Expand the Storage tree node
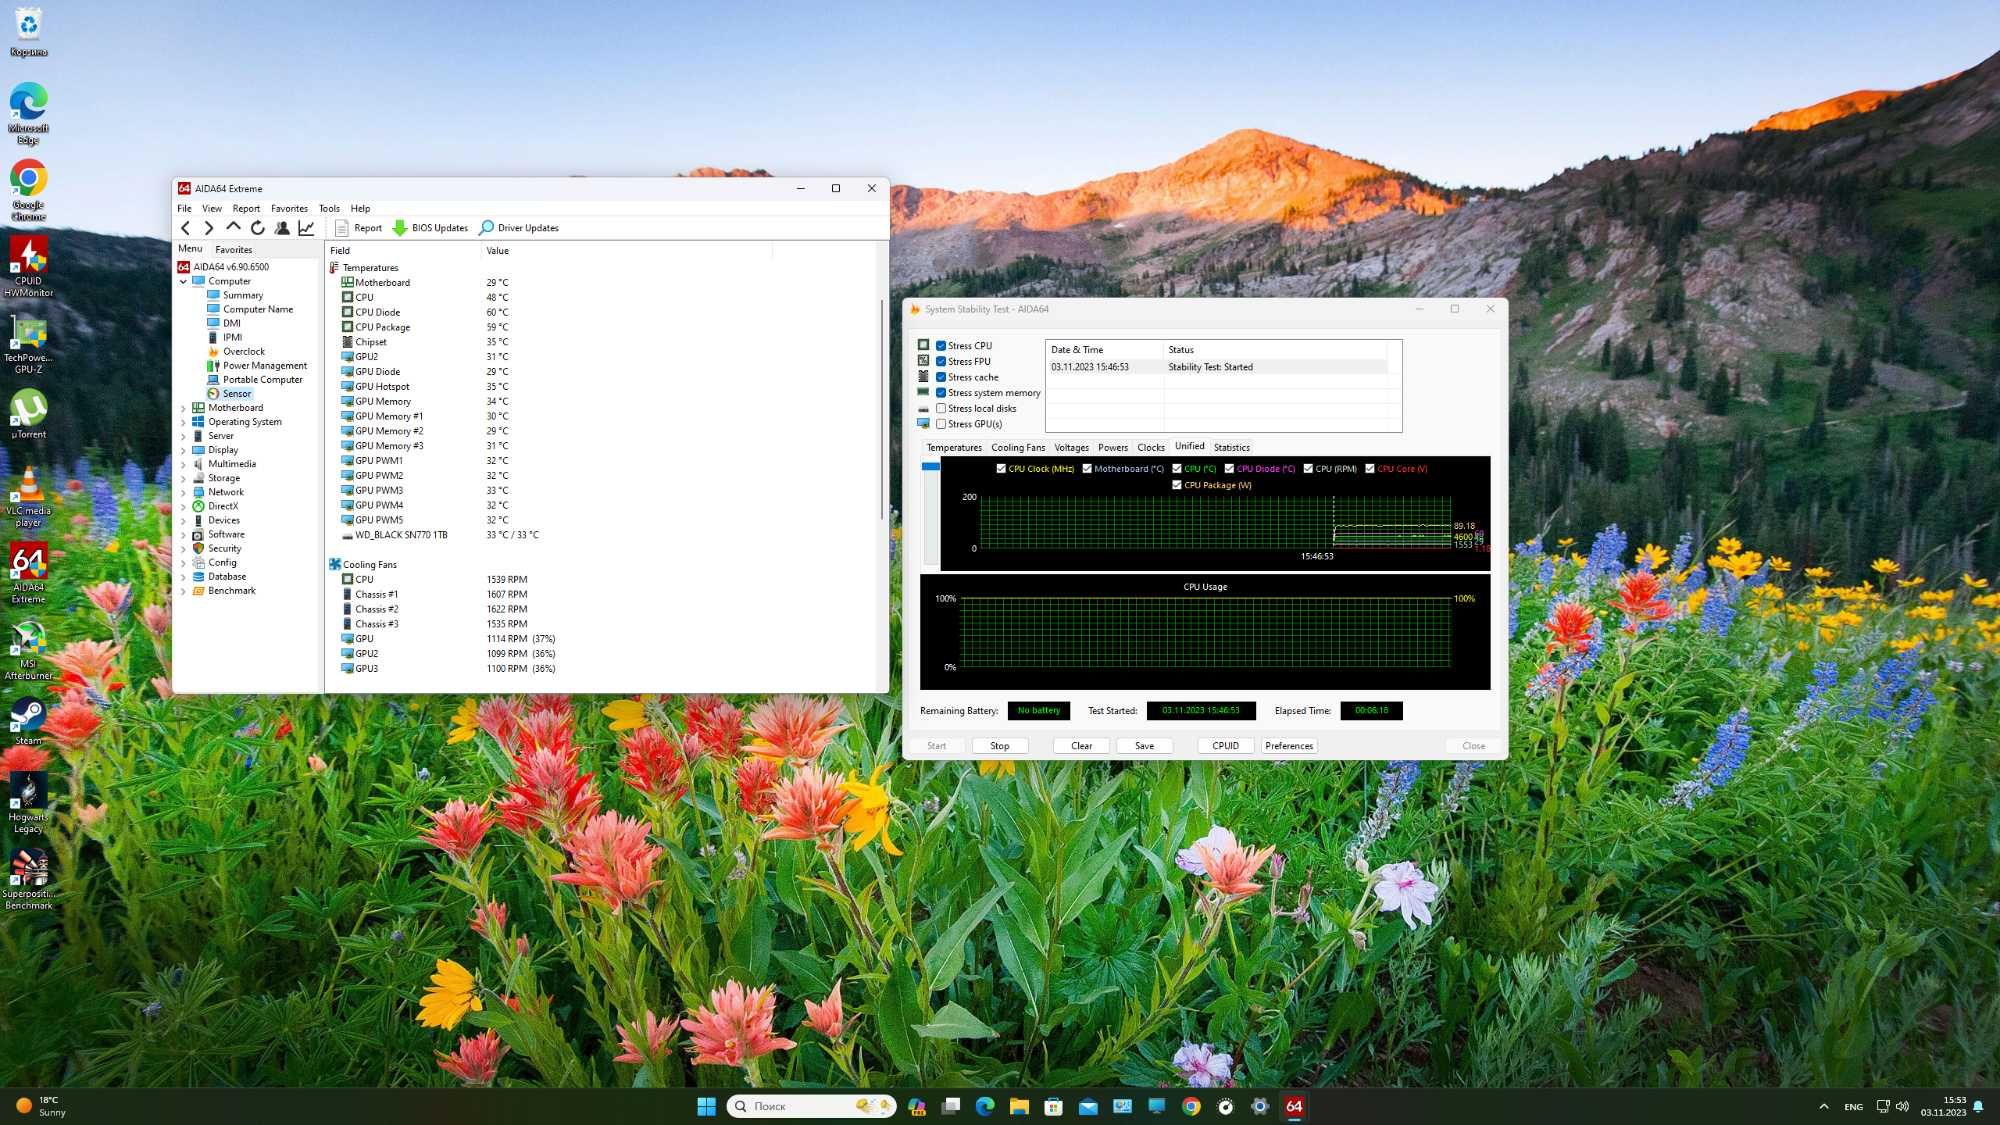This screenshot has width=2000, height=1125. click(x=183, y=479)
